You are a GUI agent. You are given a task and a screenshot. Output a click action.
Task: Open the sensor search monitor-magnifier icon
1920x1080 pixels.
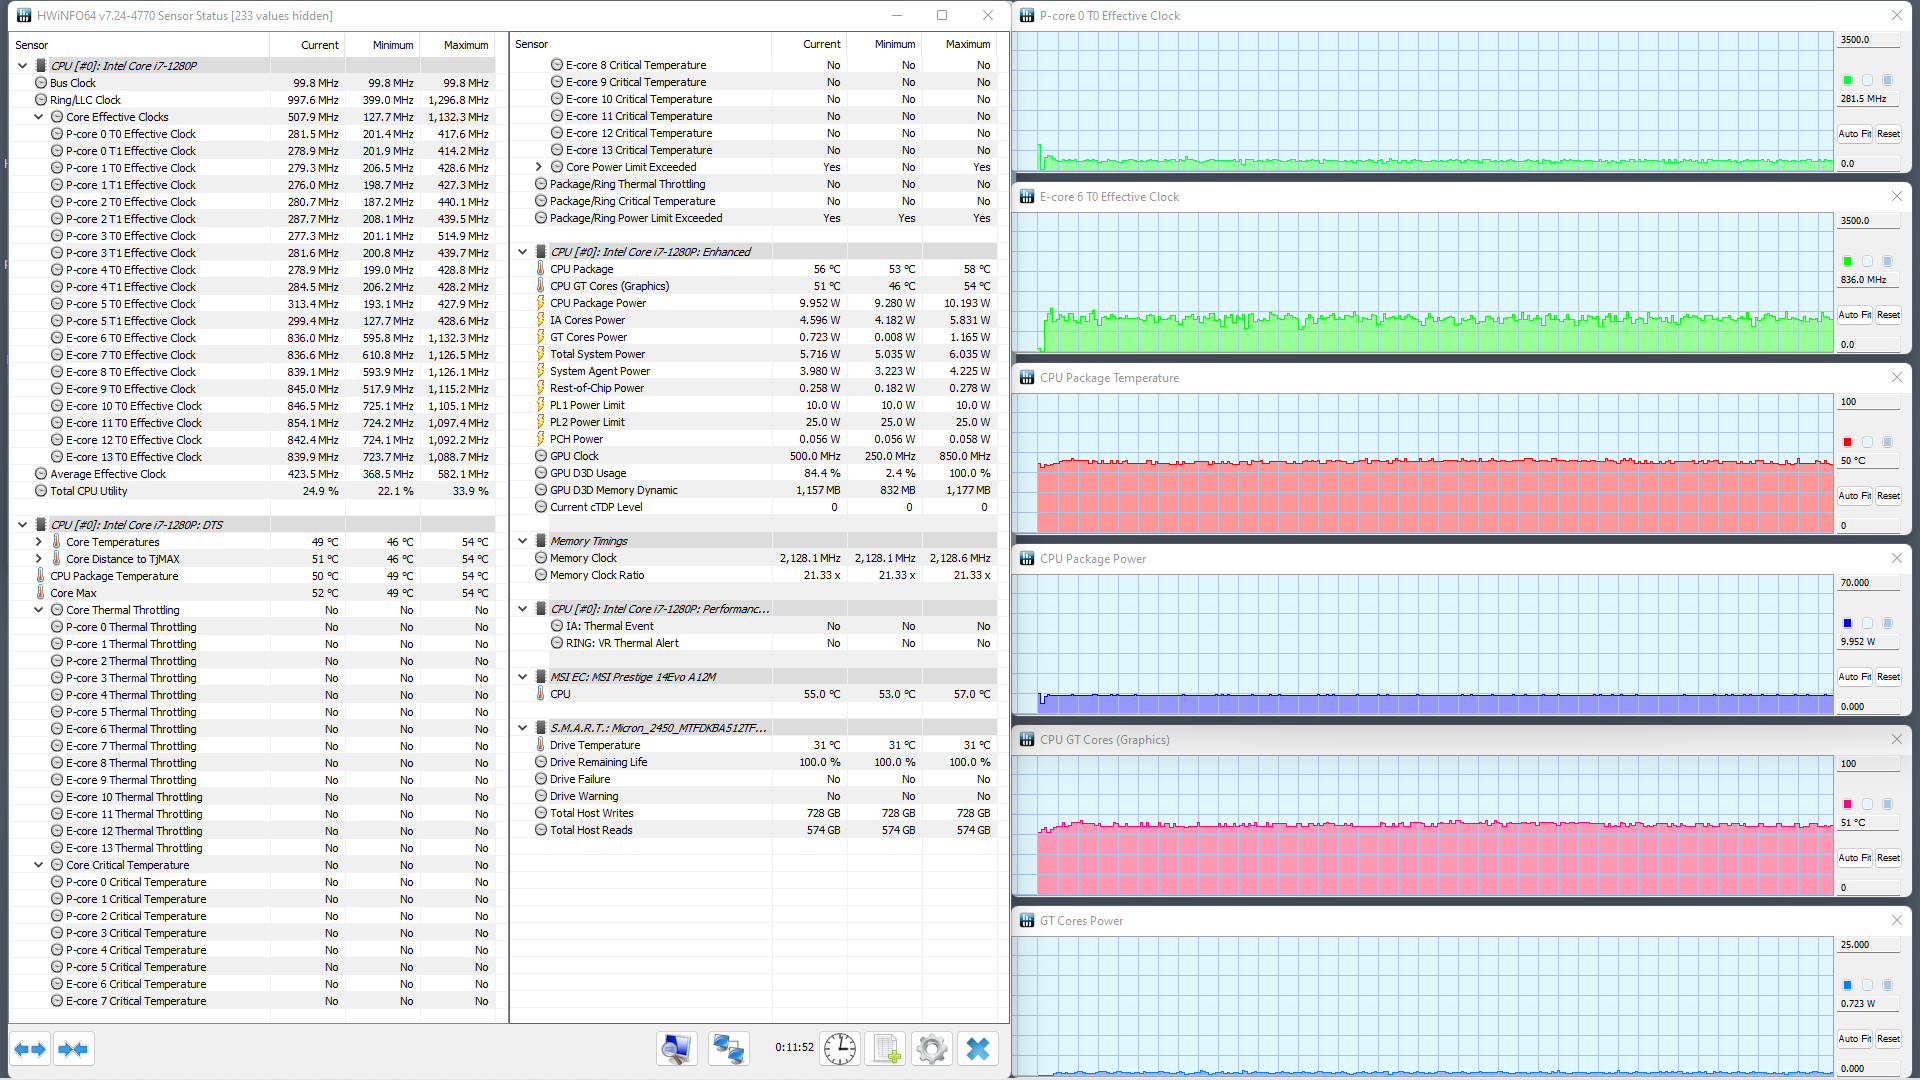[676, 1048]
